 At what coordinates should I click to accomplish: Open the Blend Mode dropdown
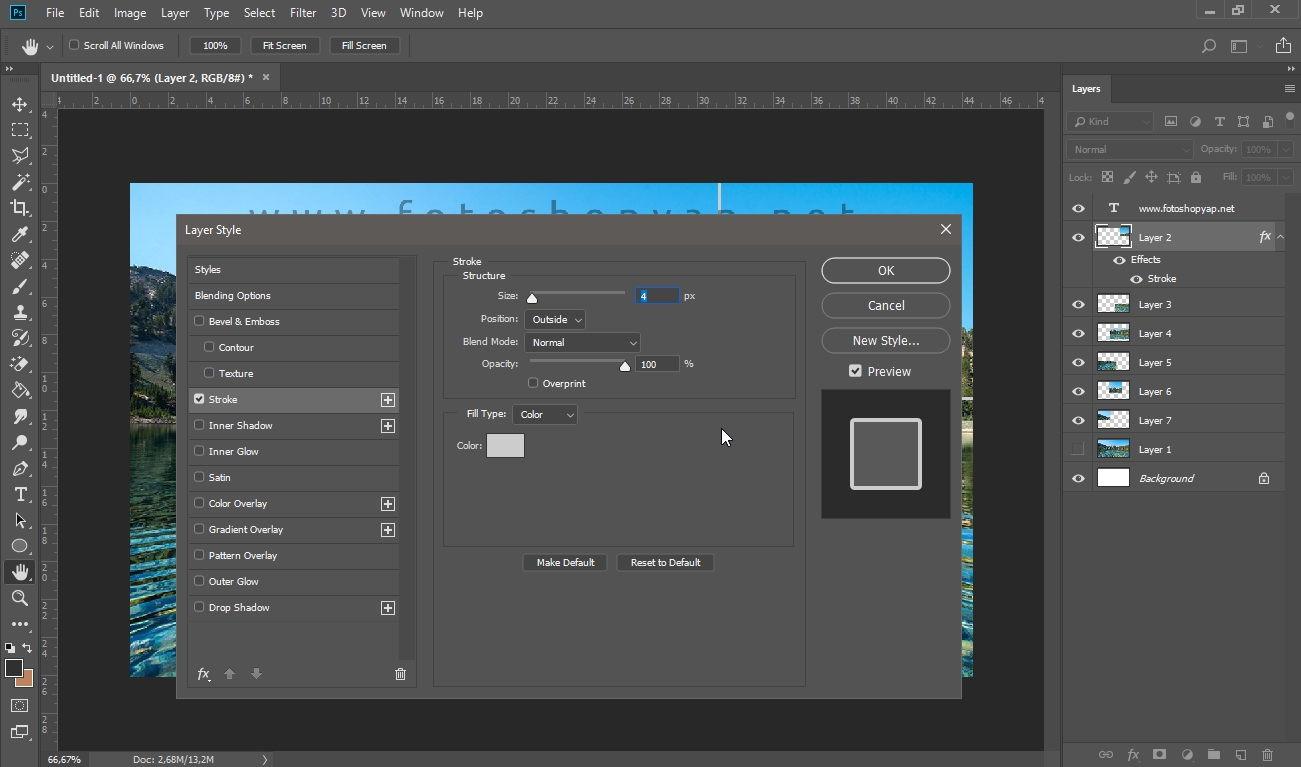pos(582,342)
